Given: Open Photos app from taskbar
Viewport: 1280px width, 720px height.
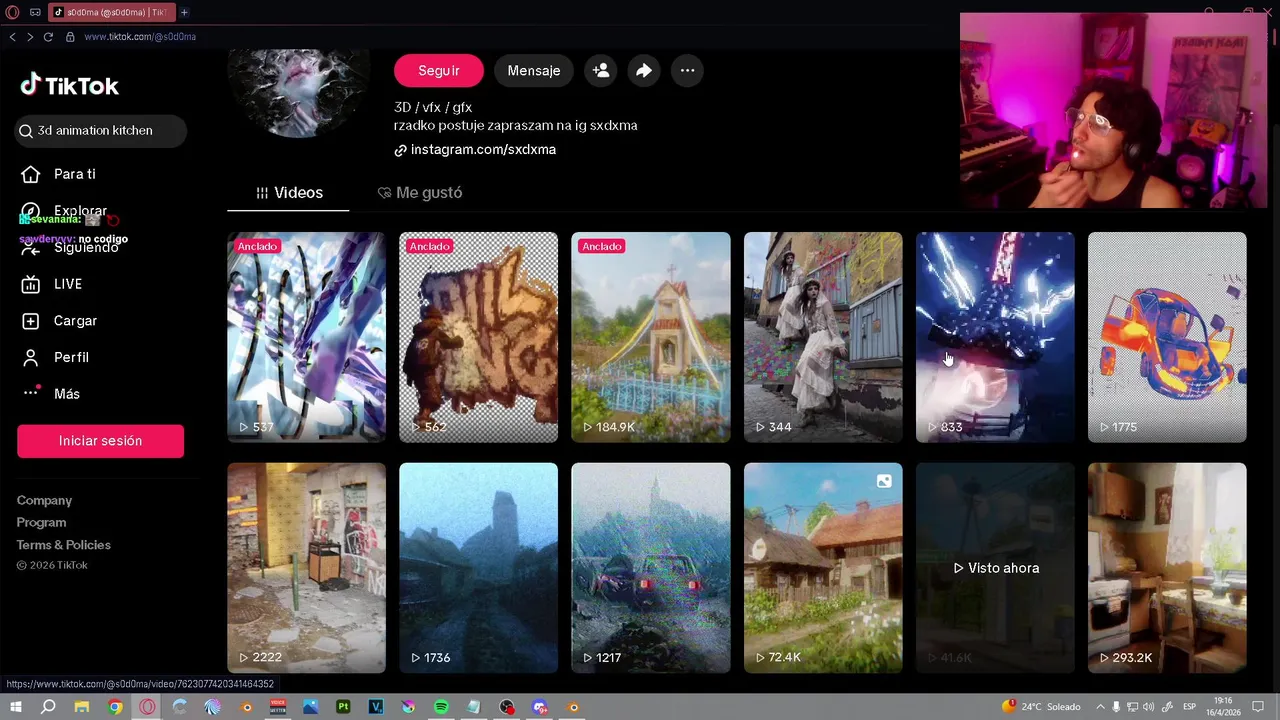Looking at the screenshot, I should click(x=311, y=707).
